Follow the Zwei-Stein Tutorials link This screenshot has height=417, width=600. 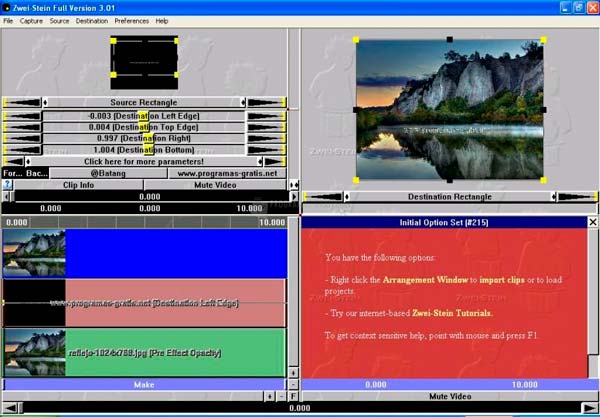452,313
